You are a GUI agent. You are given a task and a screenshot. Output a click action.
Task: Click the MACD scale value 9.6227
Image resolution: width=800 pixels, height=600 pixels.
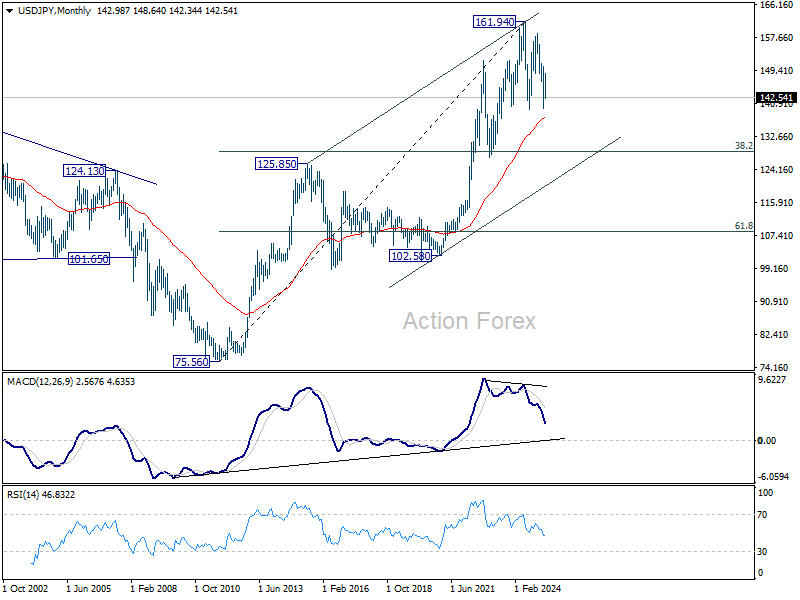point(773,380)
